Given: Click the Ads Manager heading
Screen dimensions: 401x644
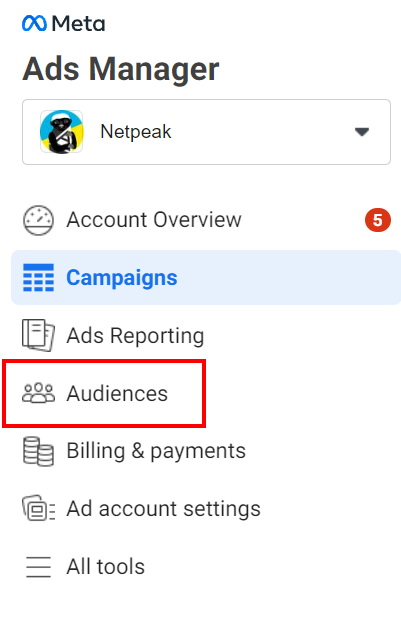Looking at the screenshot, I should (x=121, y=69).
